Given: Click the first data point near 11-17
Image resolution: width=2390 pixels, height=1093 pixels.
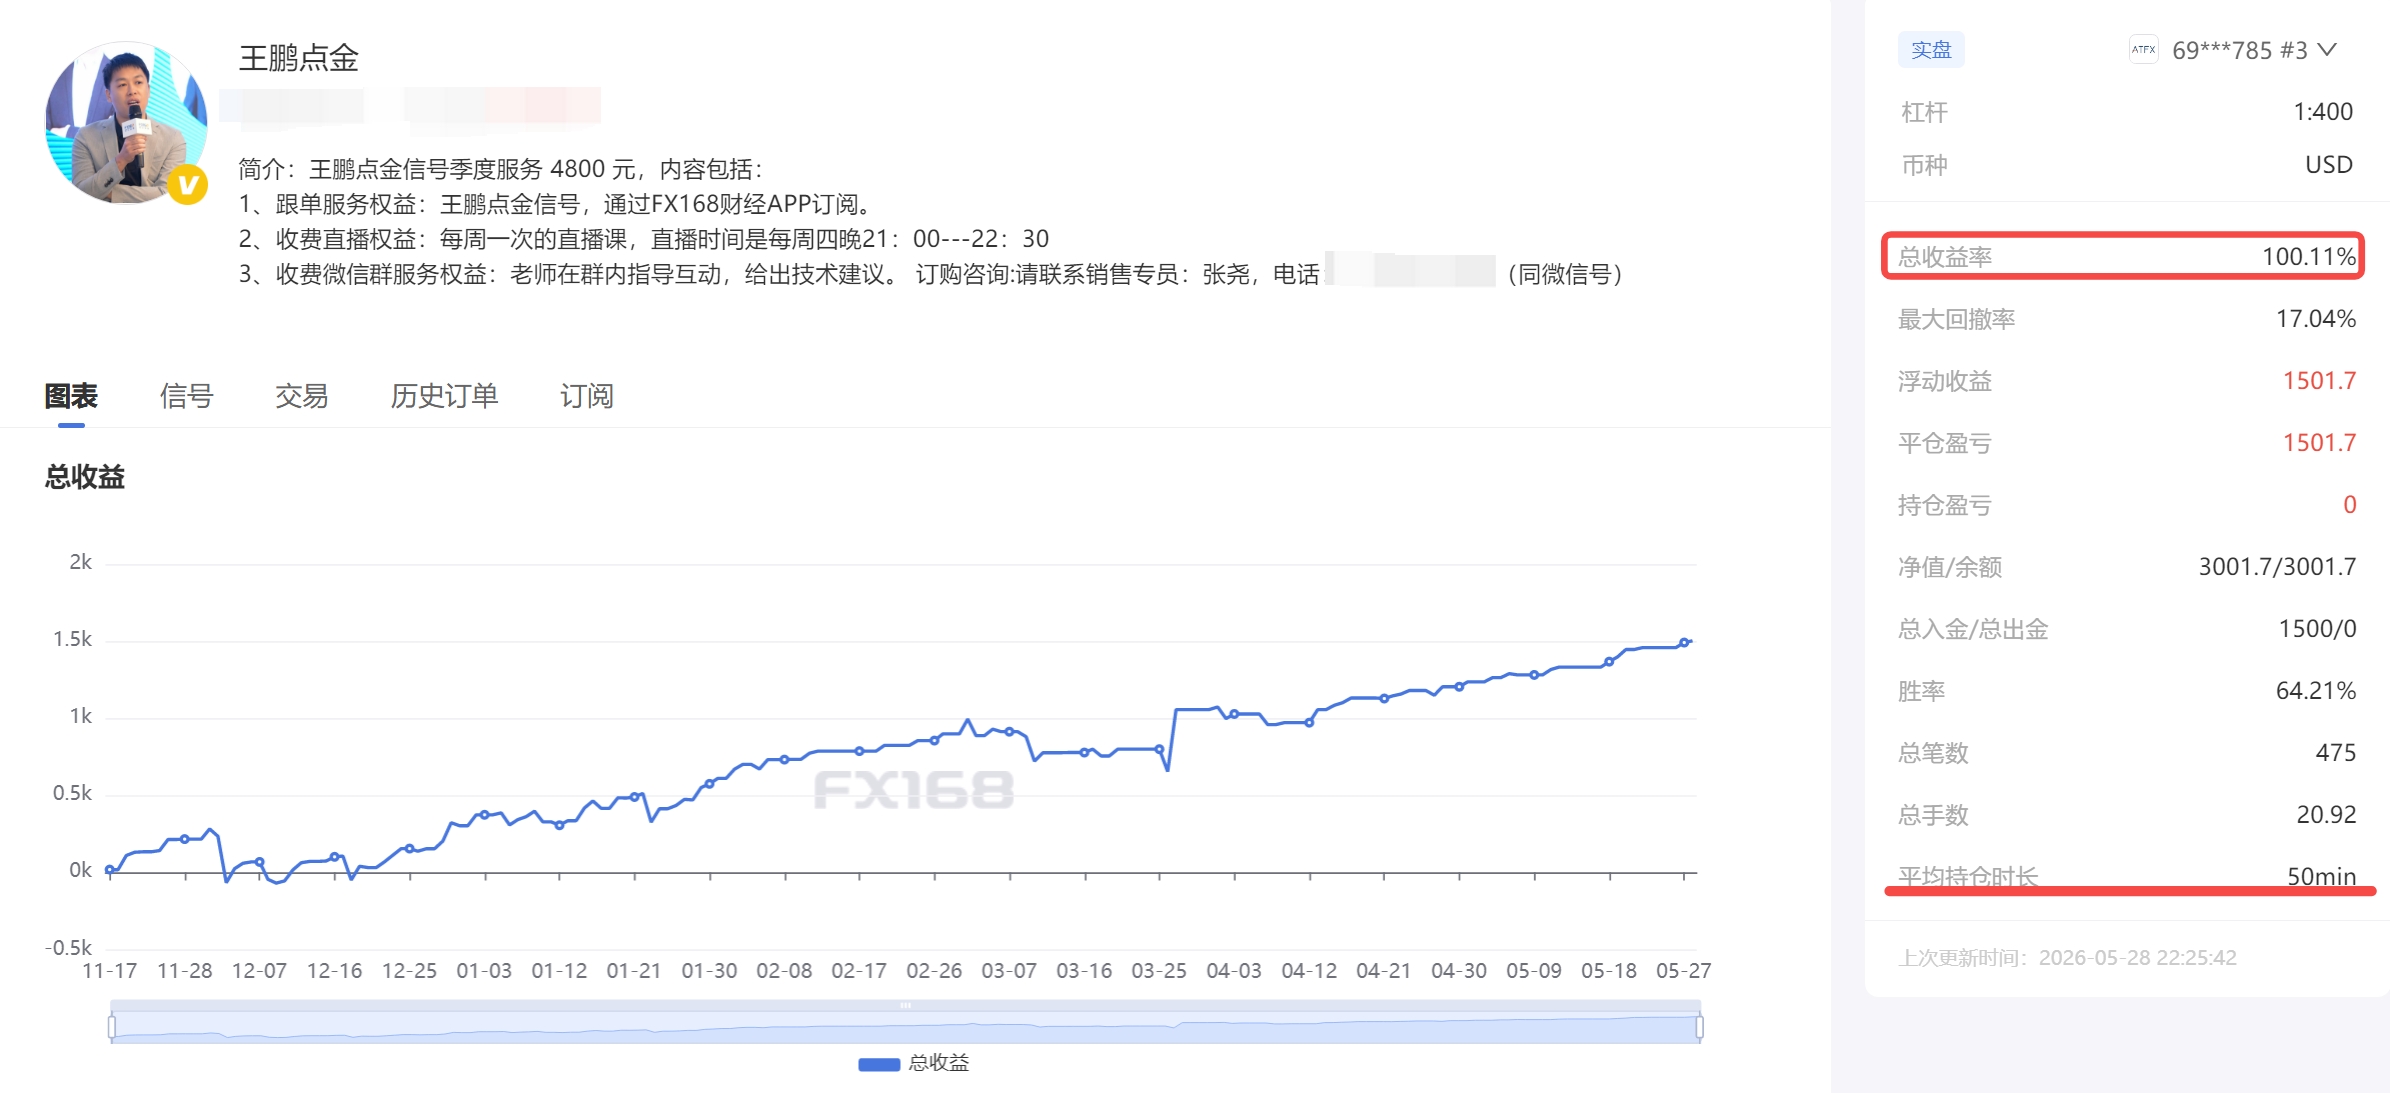Looking at the screenshot, I should pos(110,870).
